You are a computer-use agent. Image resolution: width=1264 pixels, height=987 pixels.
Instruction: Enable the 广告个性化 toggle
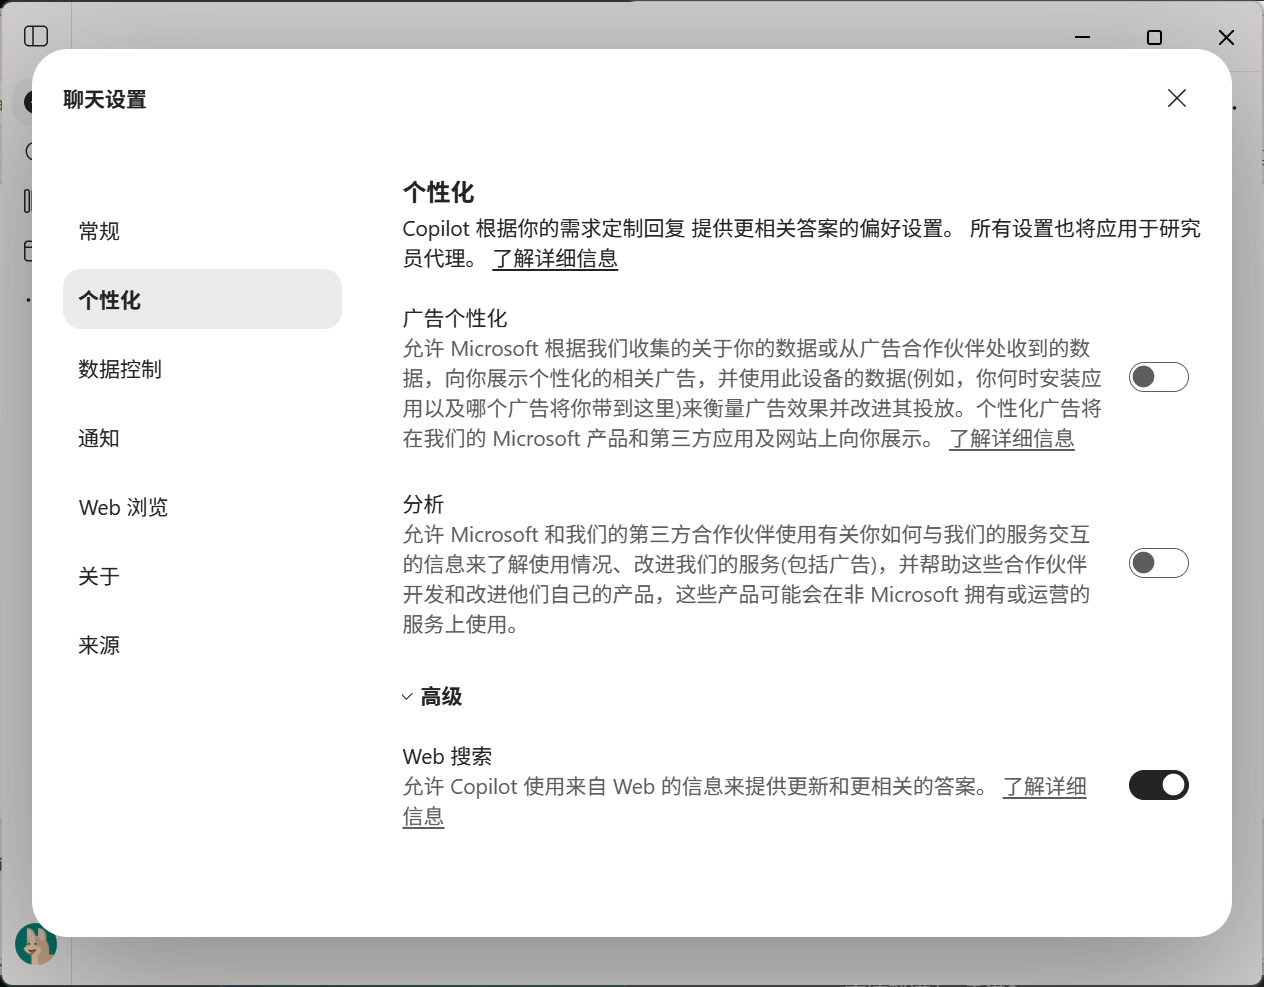click(x=1158, y=377)
